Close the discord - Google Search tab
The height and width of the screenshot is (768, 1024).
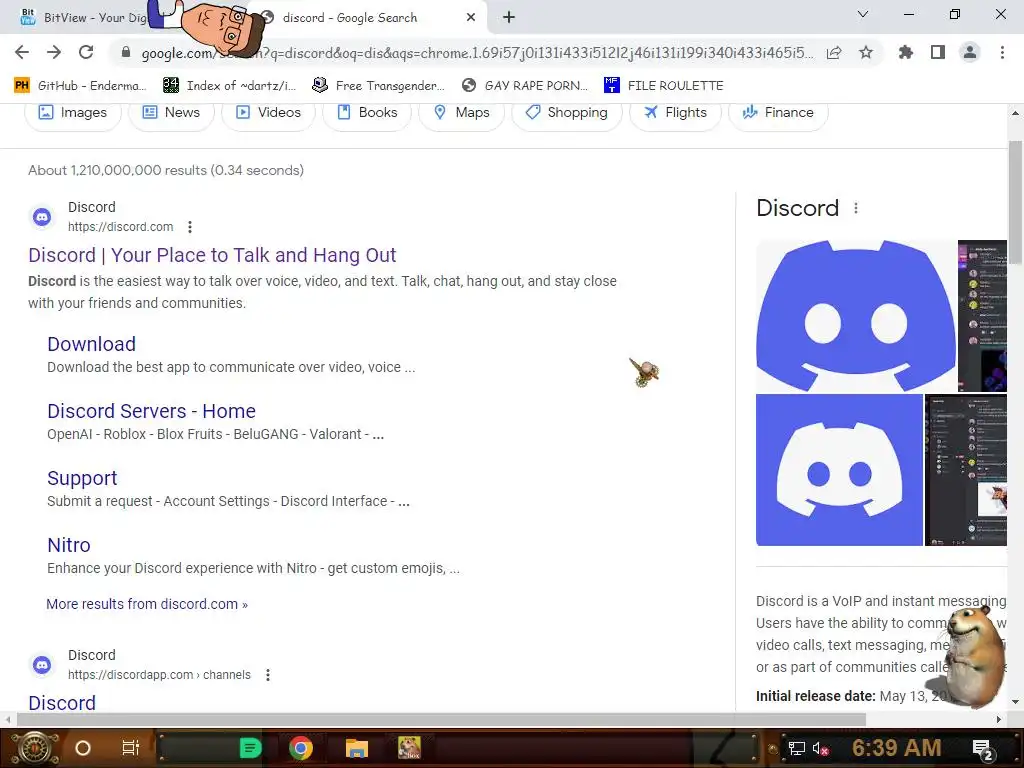click(471, 18)
